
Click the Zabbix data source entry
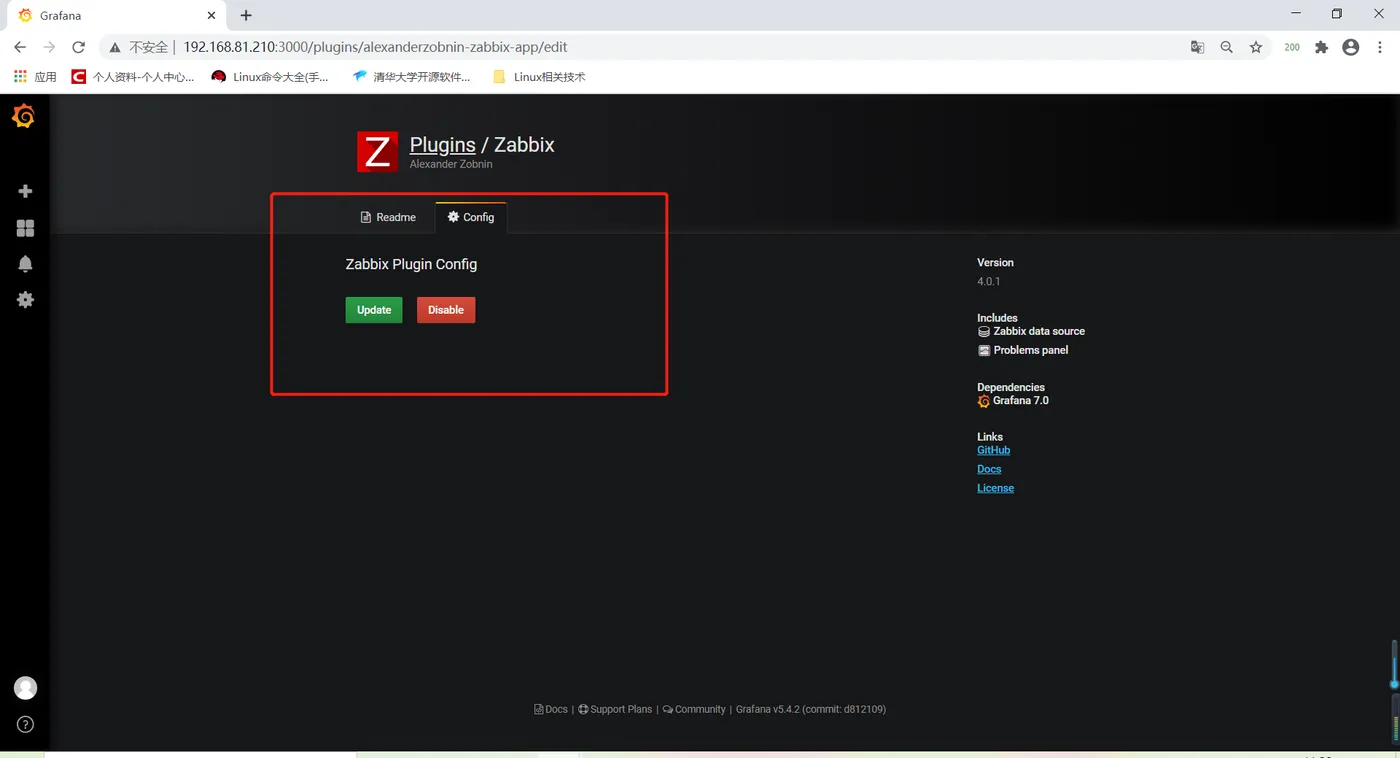tap(1031, 331)
